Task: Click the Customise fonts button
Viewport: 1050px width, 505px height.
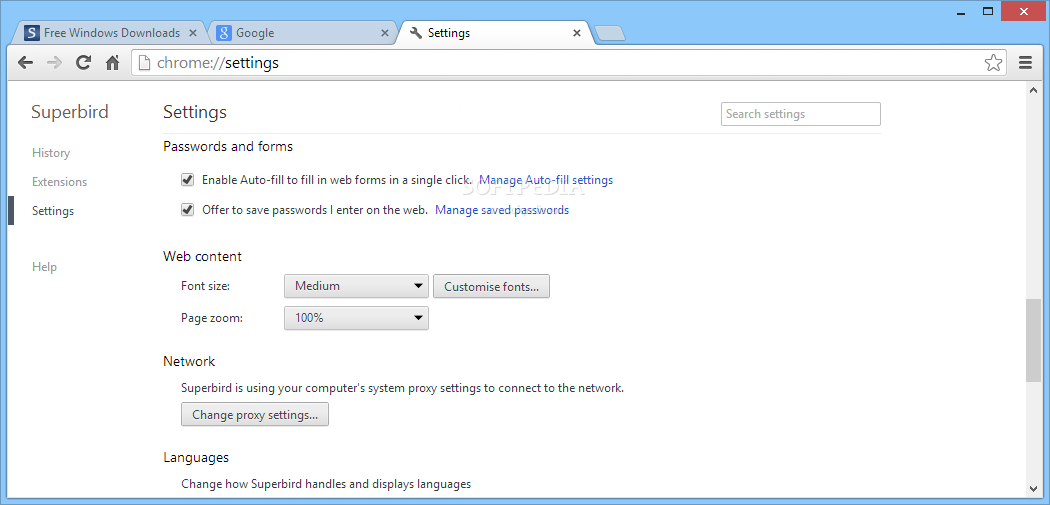Action: point(492,286)
